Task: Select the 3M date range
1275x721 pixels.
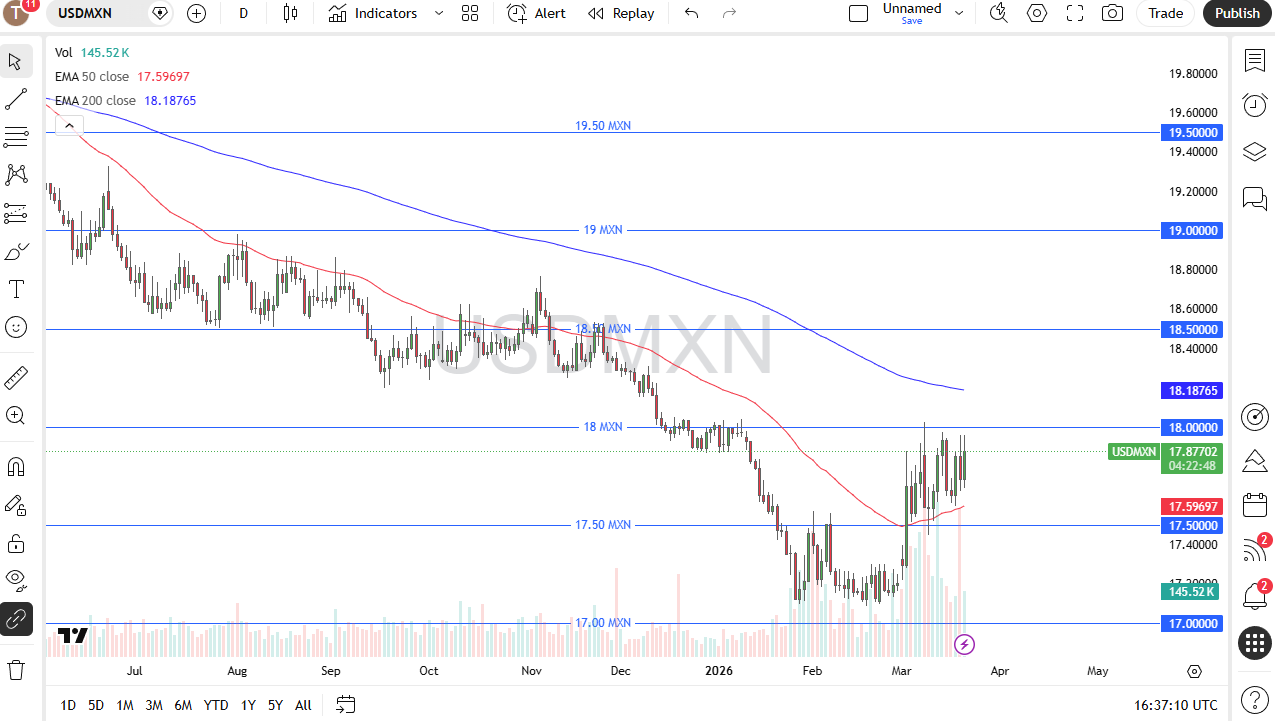Action: click(154, 705)
